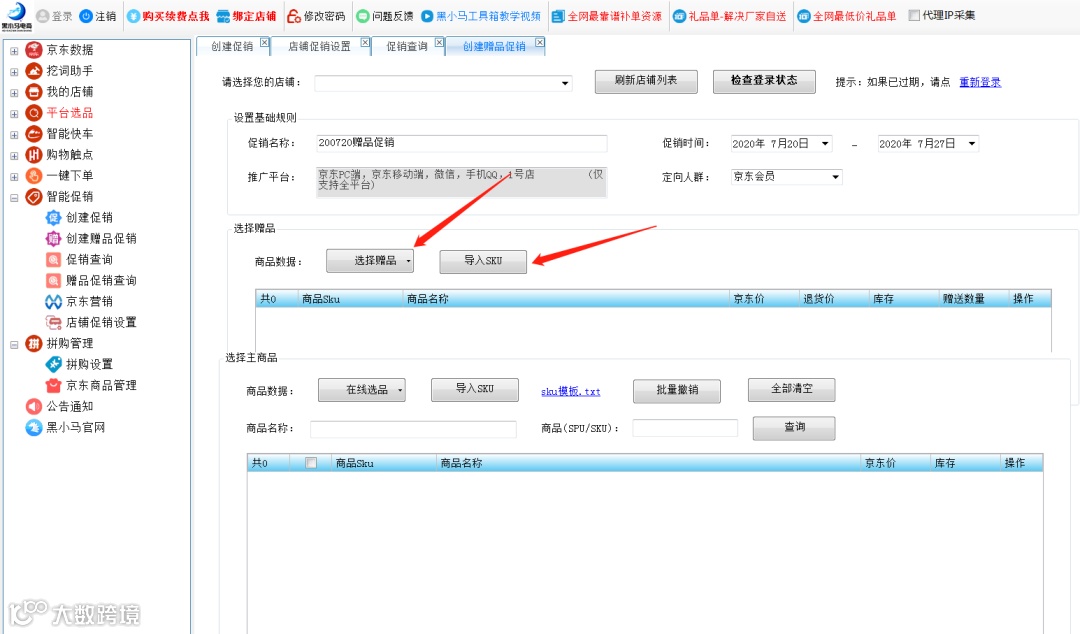
Task: Close the 创建促销 tab
Action: (x=264, y=43)
